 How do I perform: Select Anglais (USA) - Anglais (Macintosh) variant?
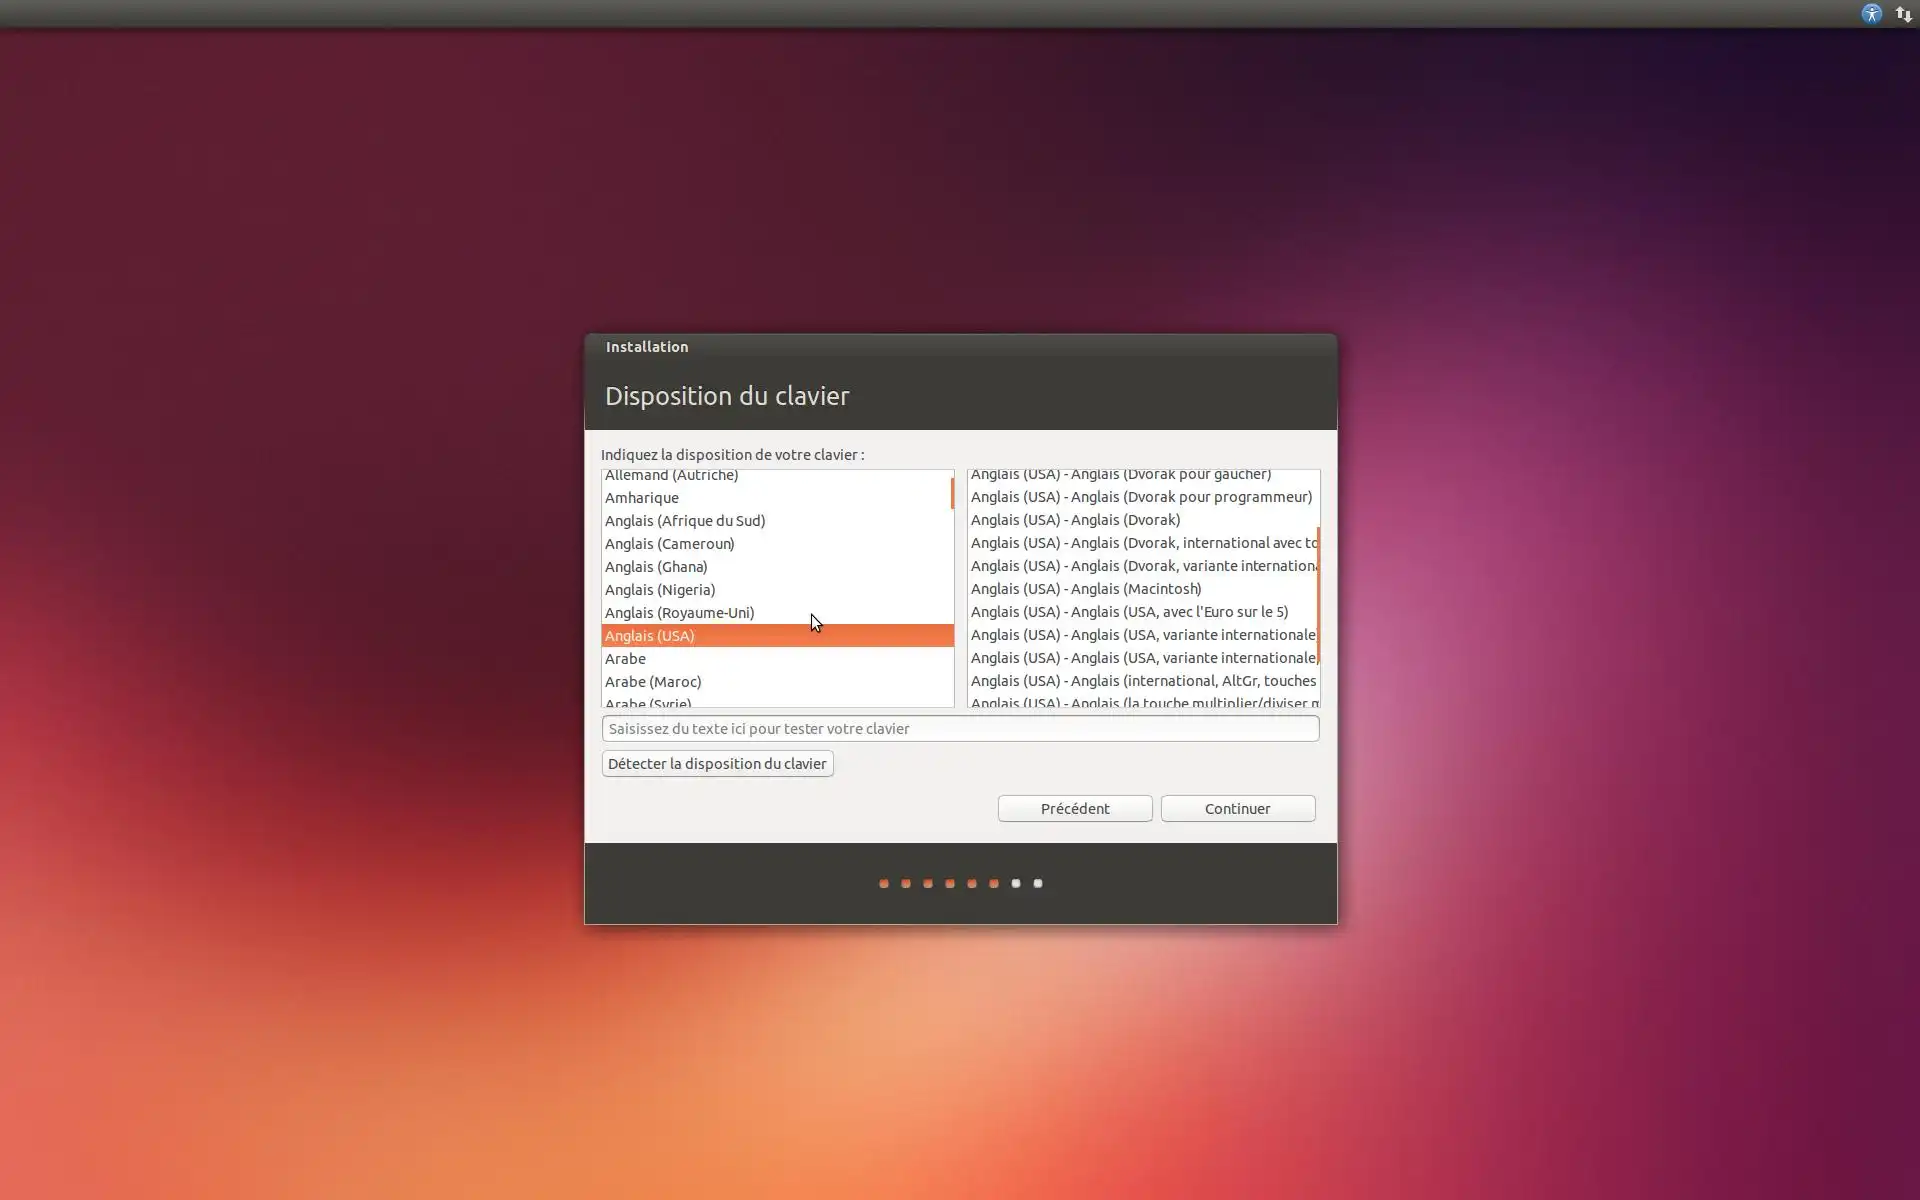point(1086,589)
